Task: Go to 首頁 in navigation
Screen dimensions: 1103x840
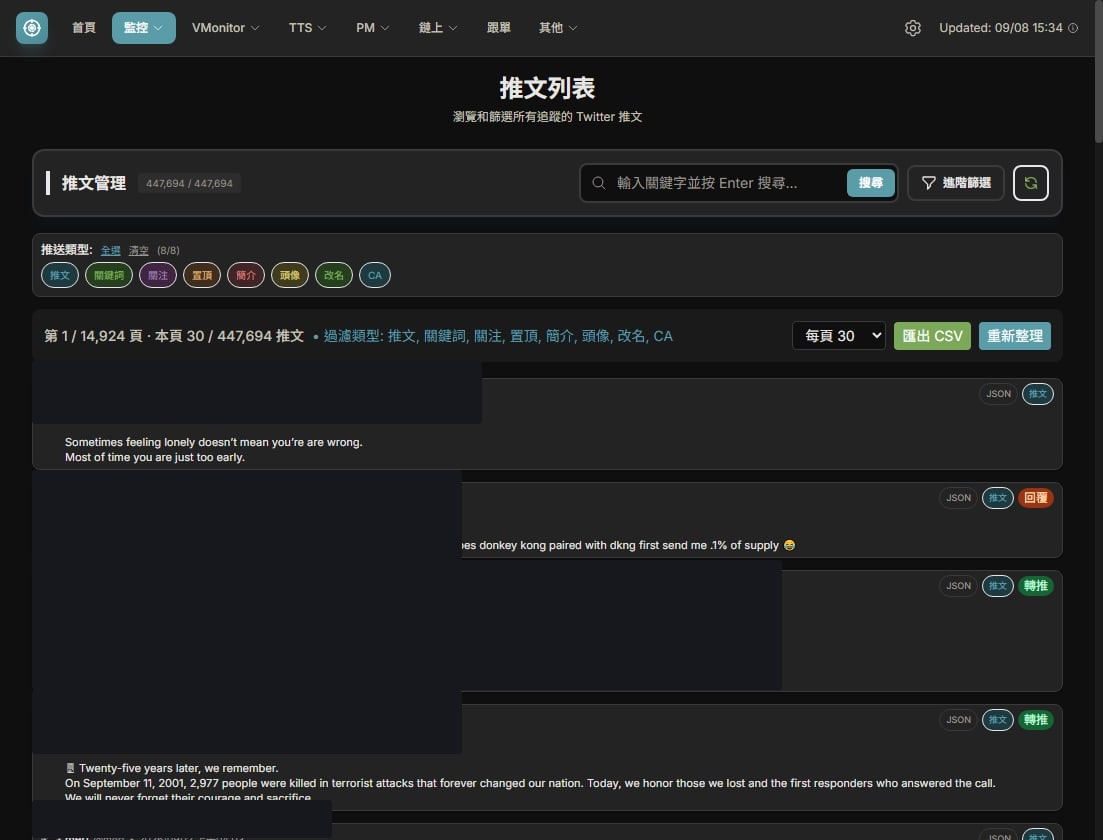Action: point(84,28)
